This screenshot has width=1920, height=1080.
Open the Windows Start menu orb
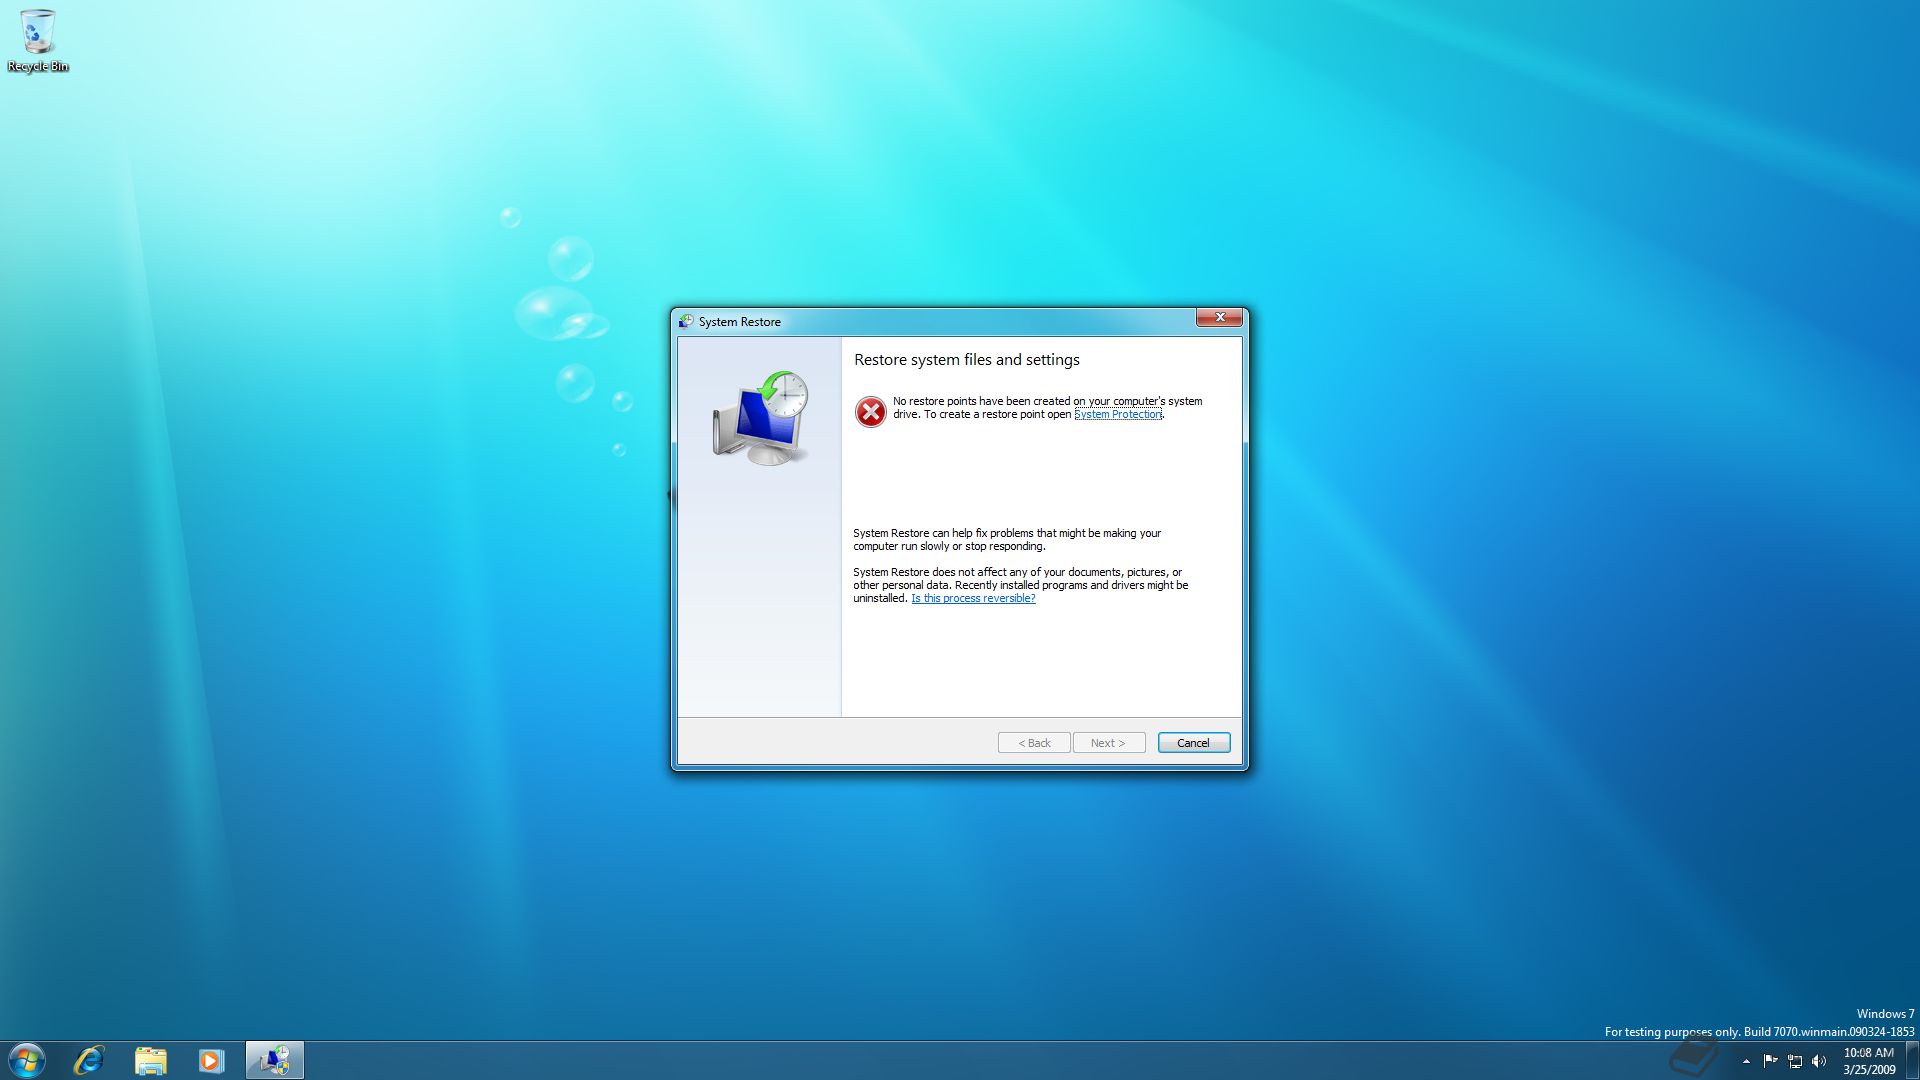27,1060
